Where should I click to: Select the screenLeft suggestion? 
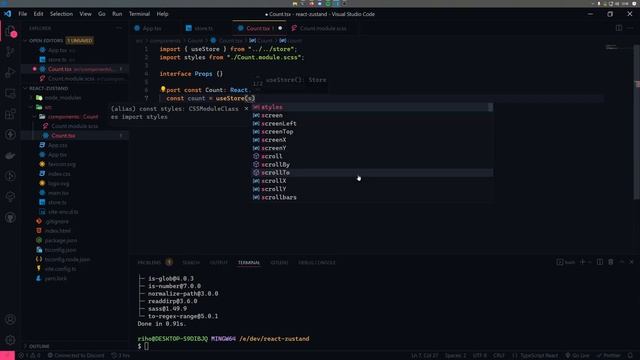click(372, 123)
